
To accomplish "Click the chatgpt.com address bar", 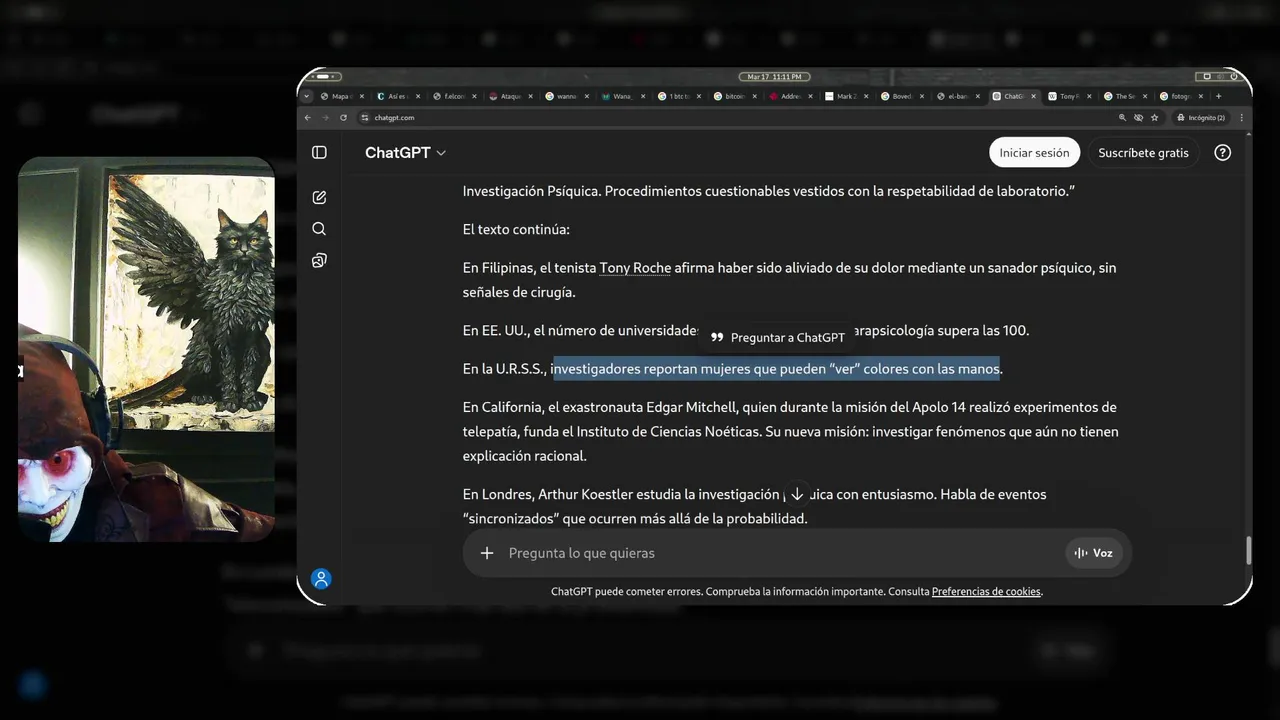I will pyautogui.click(x=740, y=117).
